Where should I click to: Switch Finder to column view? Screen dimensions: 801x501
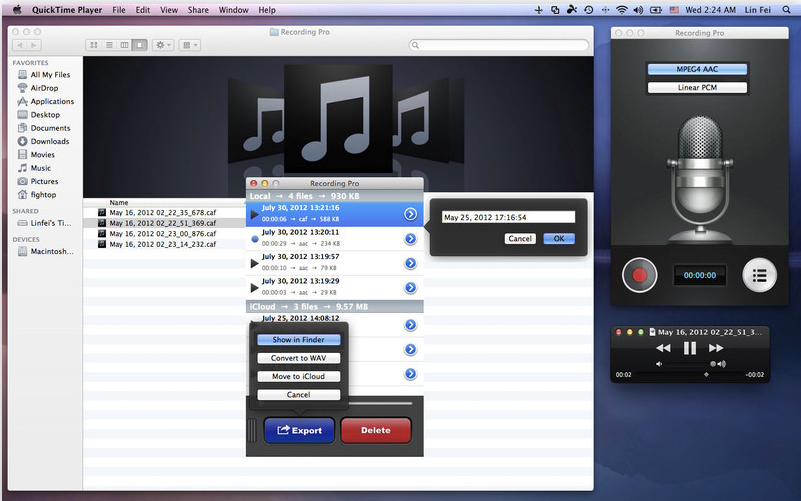coord(124,45)
